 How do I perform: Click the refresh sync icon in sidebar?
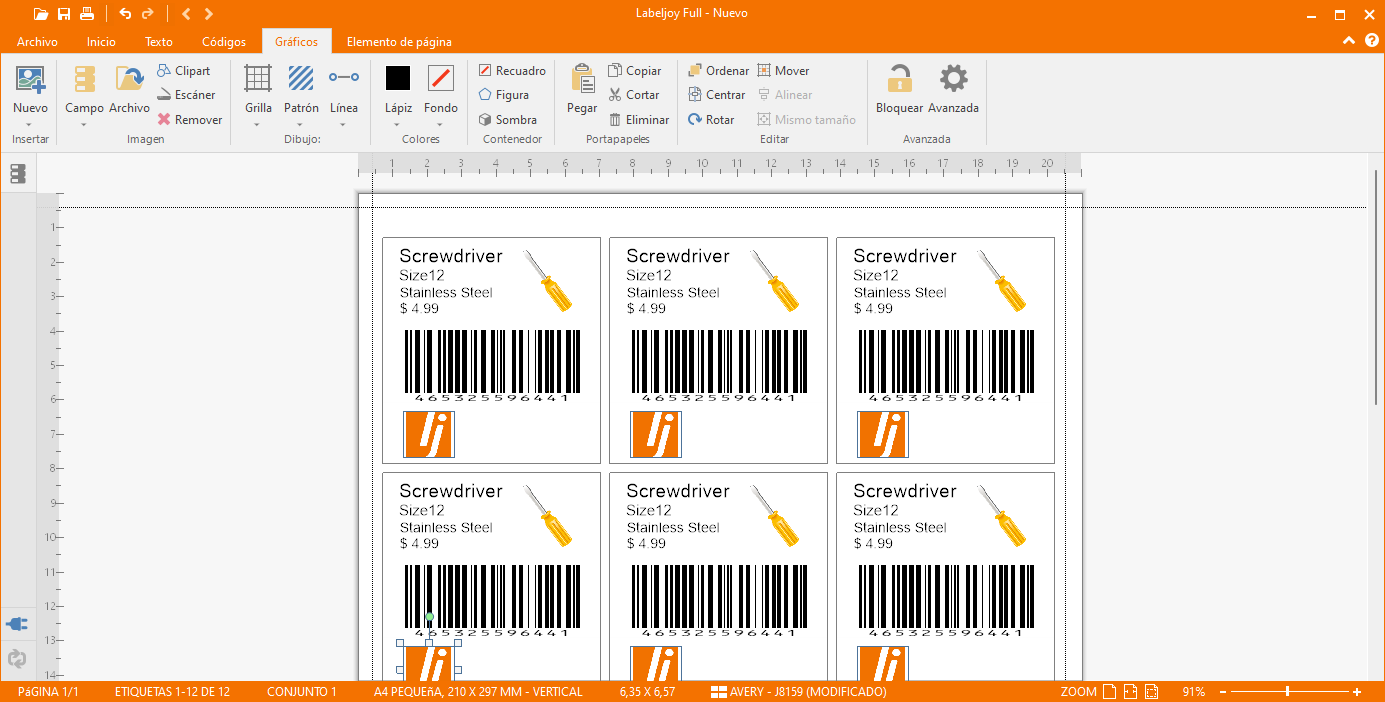[18, 659]
